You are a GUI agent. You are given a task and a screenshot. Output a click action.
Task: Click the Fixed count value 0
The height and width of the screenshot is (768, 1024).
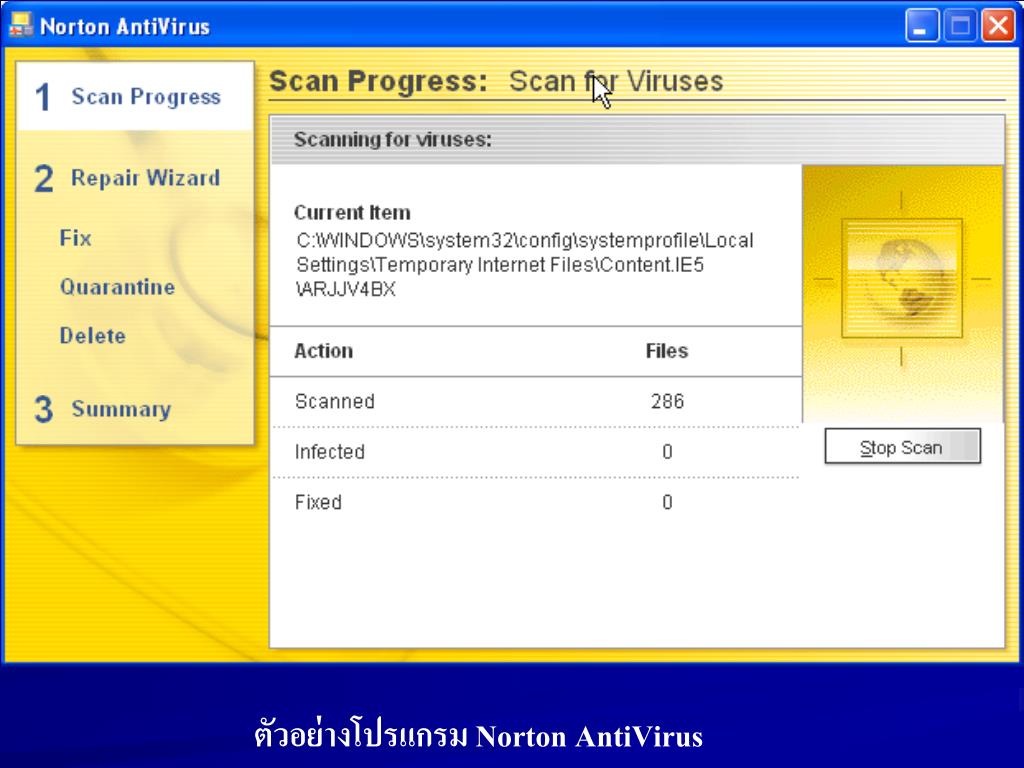(x=667, y=502)
